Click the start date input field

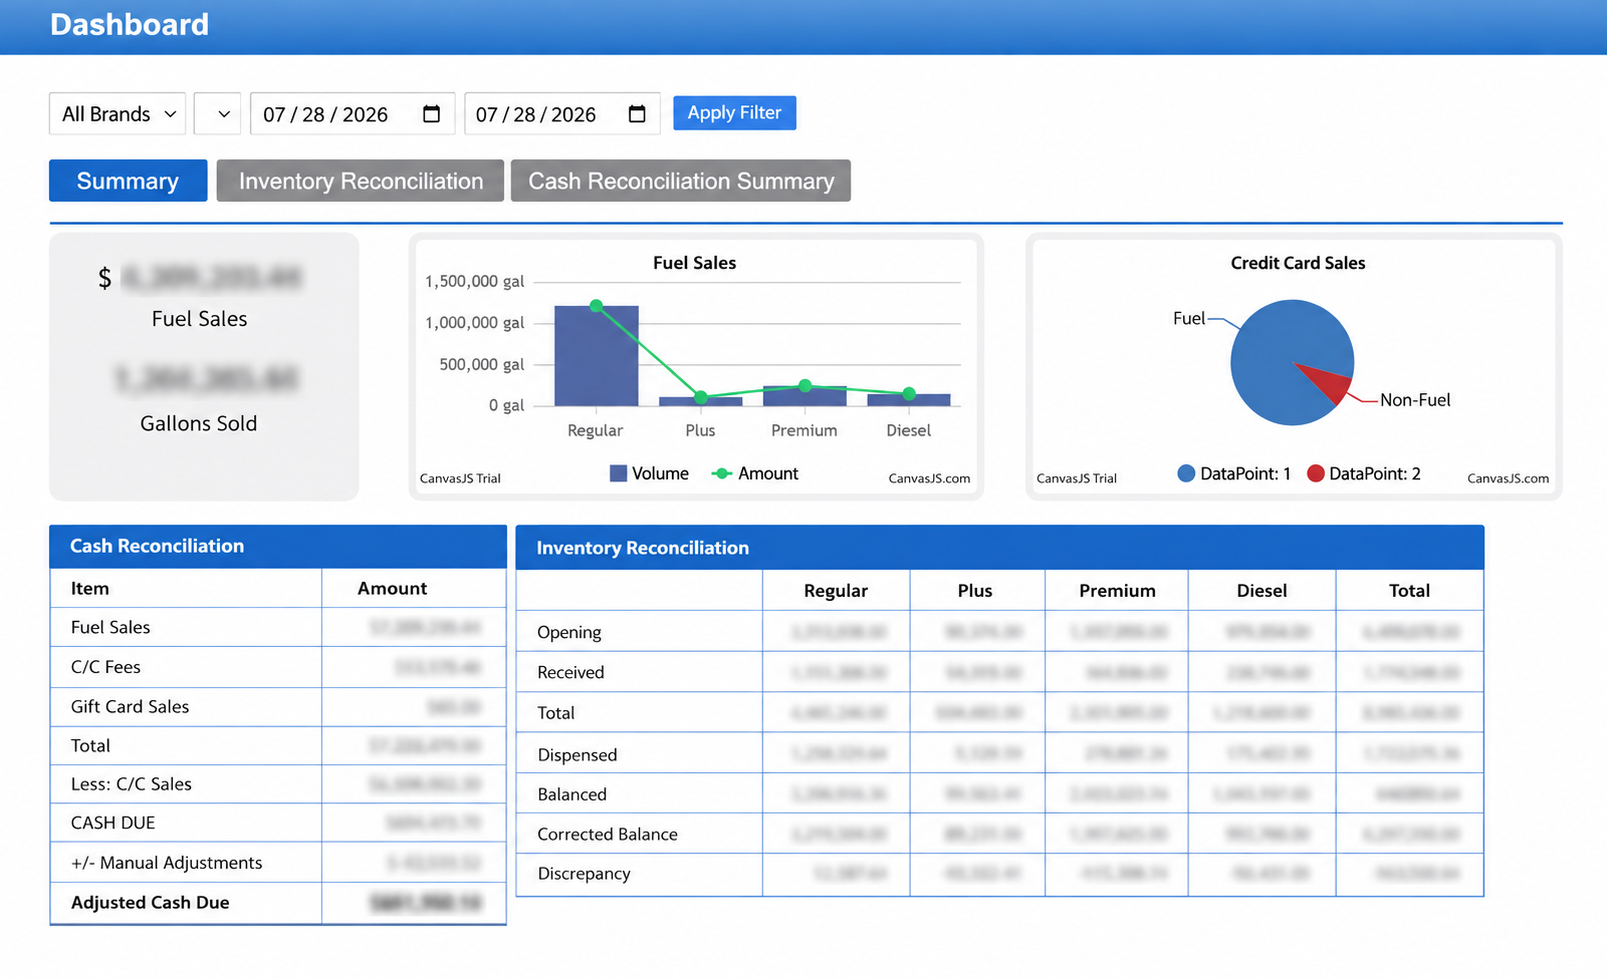(352, 114)
